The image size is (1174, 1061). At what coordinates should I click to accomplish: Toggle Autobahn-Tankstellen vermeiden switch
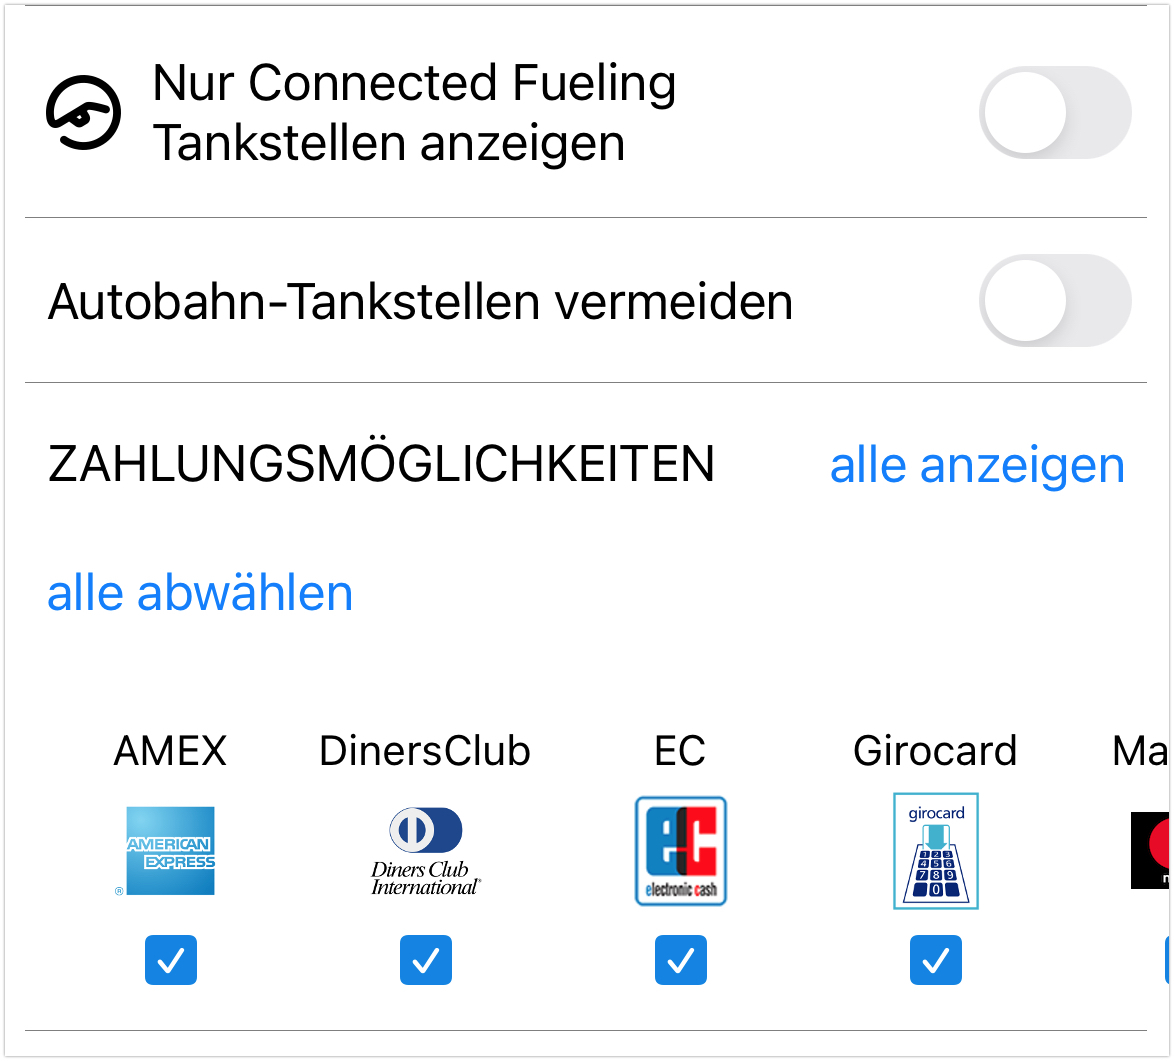coord(1055,300)
